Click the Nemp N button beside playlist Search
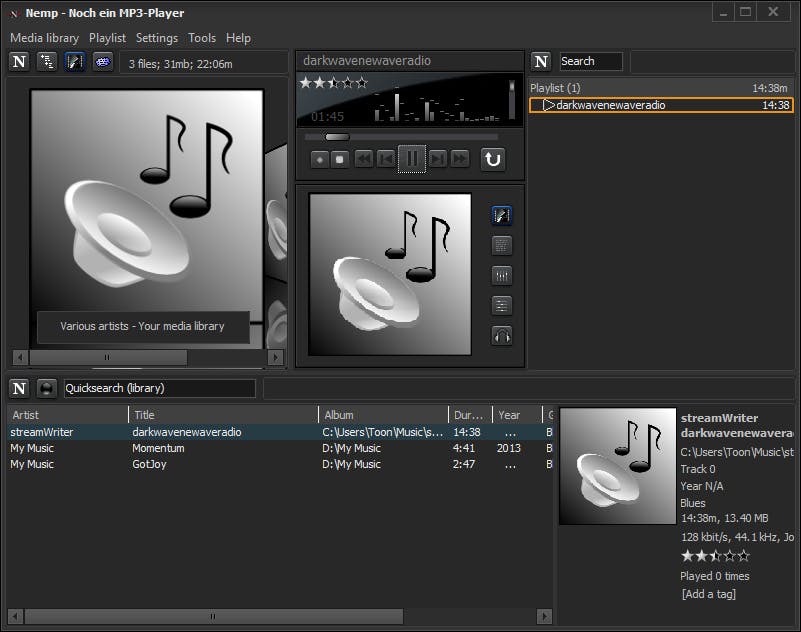The width and height of the screenshot is (801, 632). [541, 62]
